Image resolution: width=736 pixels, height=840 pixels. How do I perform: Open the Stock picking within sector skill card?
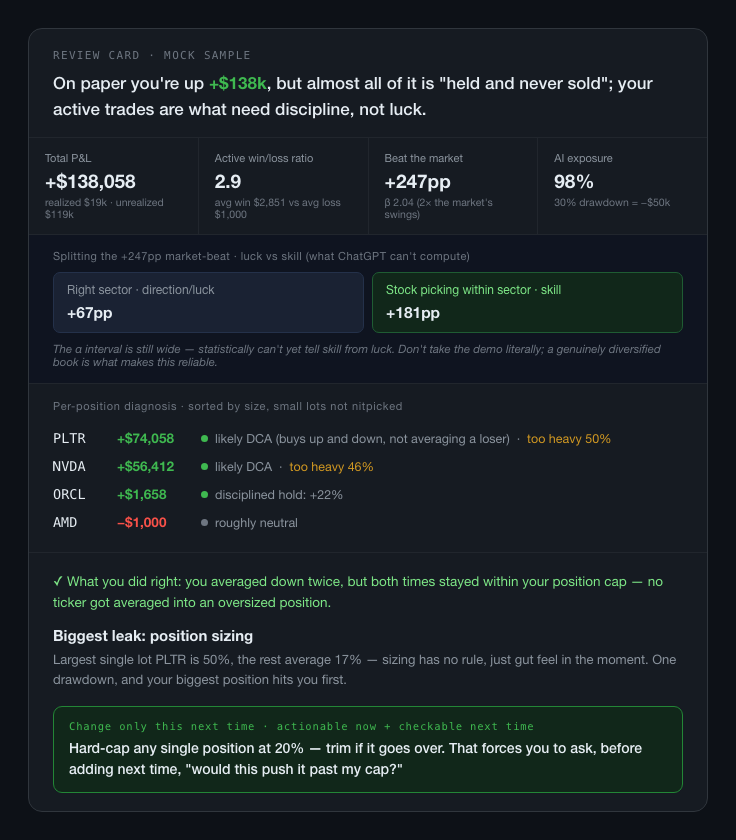pos(527,302)
